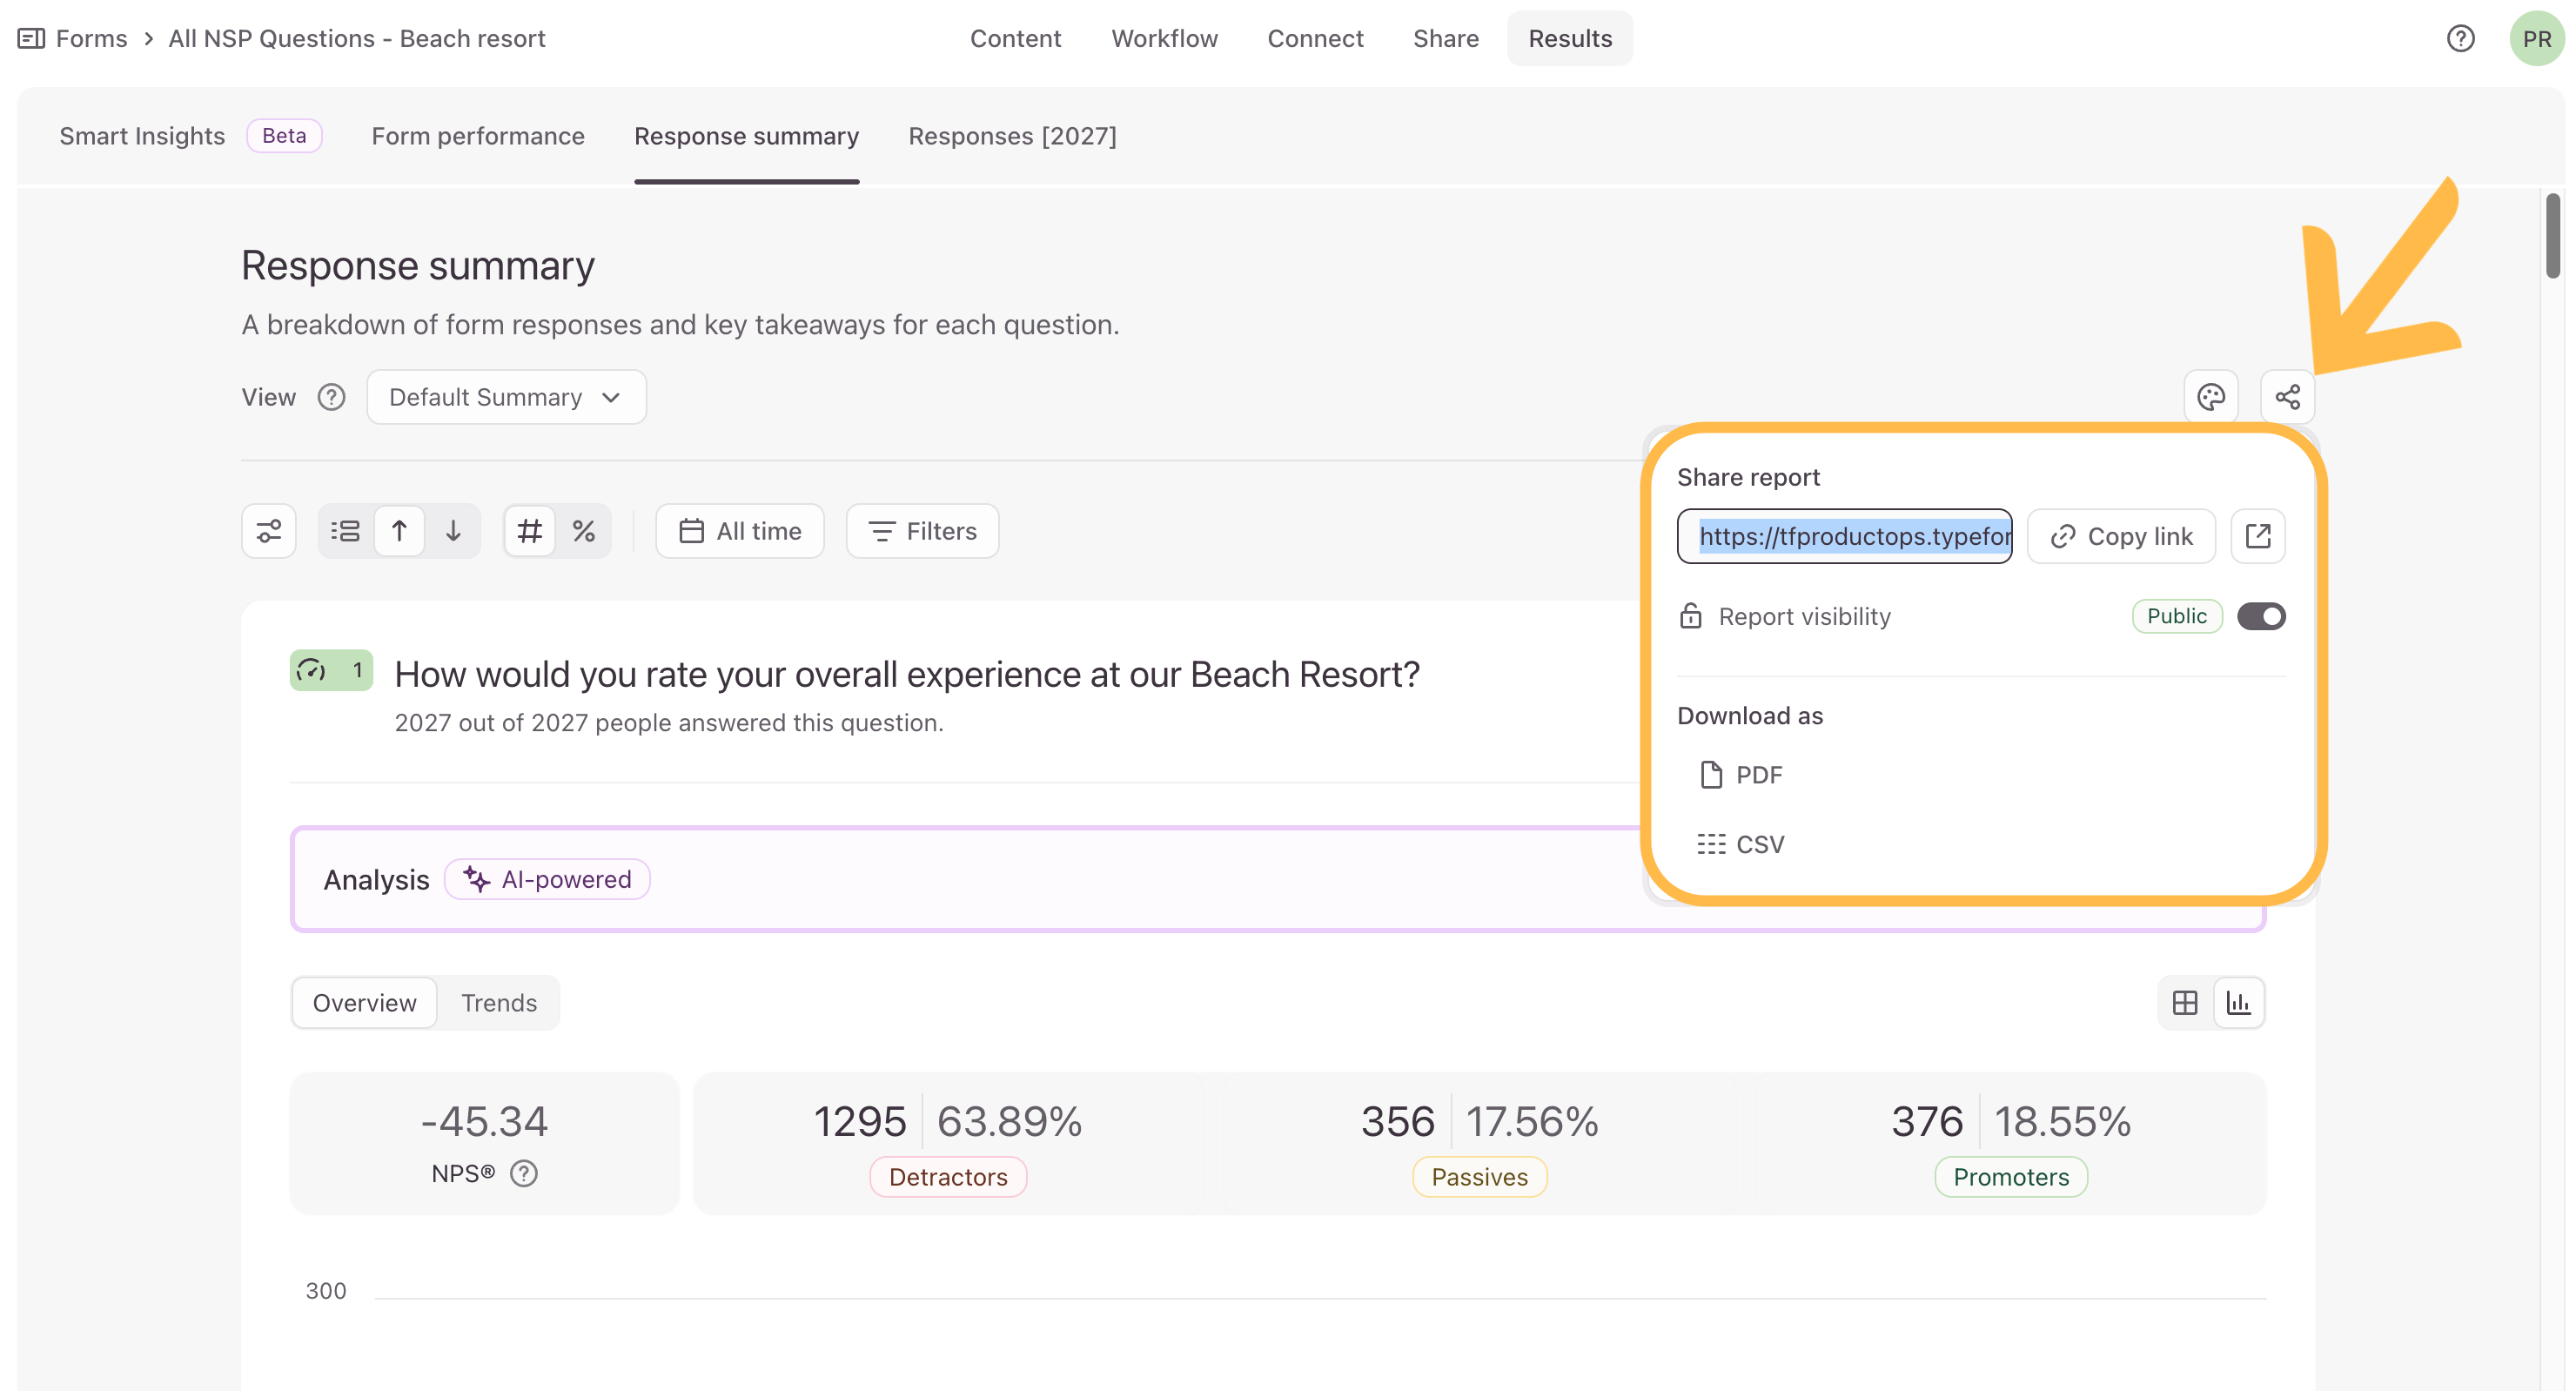Click the -45.34 NPS score

tap(484, 1122)
